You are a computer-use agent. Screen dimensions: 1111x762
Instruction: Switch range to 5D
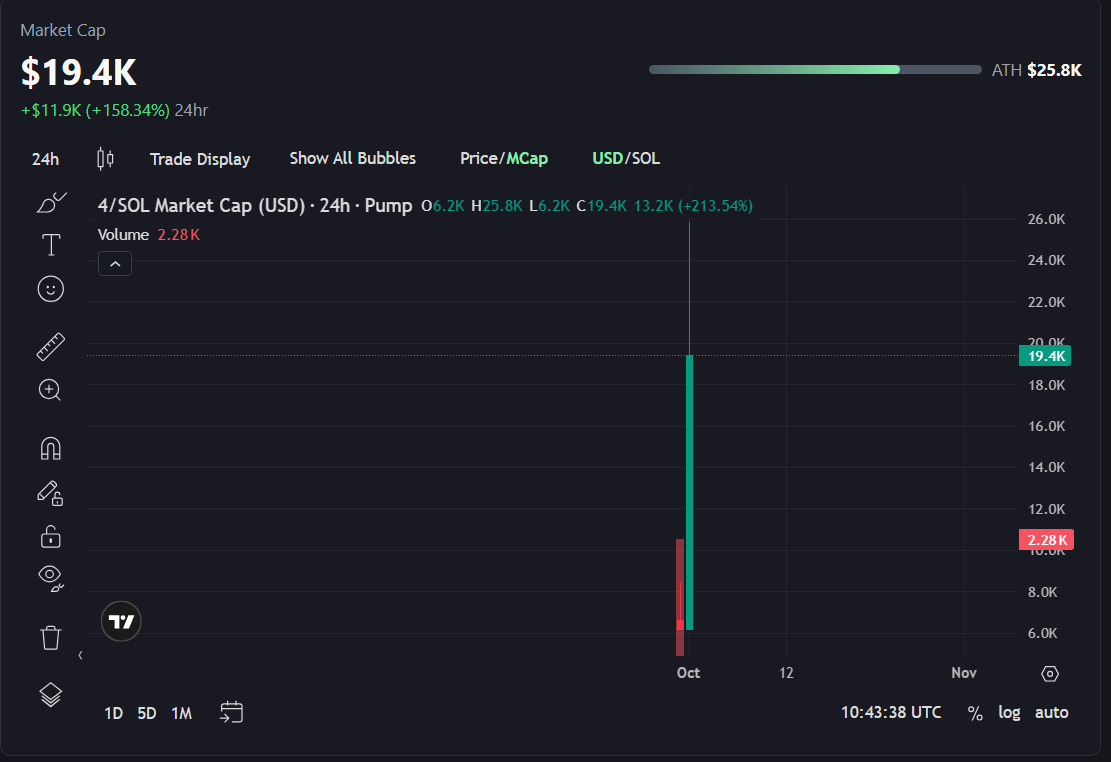click(147, 713)
